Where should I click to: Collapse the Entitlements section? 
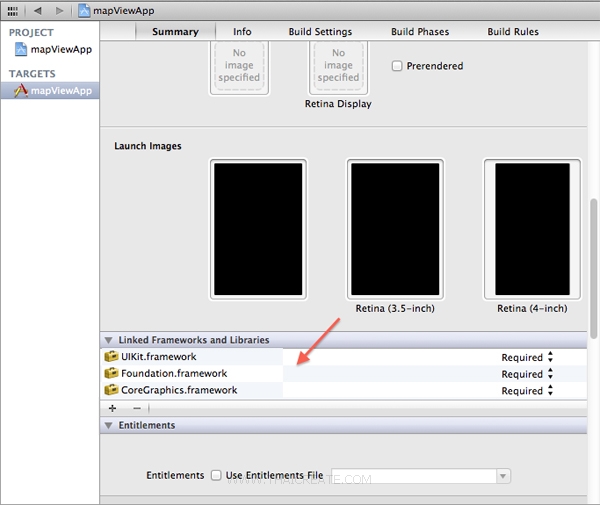(x=109, y=425)
